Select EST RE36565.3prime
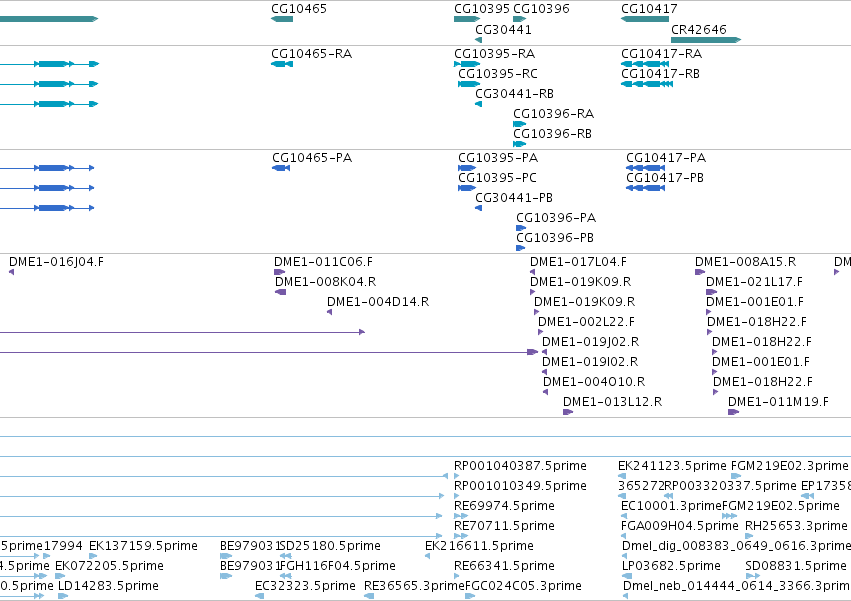Image resolution: width=851 pixels, height=601 pixels. click(414, 586)
